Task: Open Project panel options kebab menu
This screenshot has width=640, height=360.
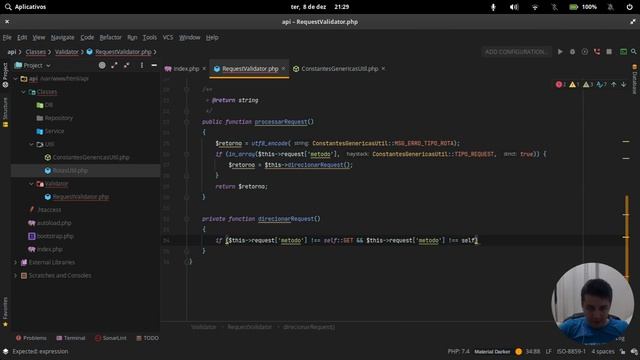Action: (x=142, y=65)
